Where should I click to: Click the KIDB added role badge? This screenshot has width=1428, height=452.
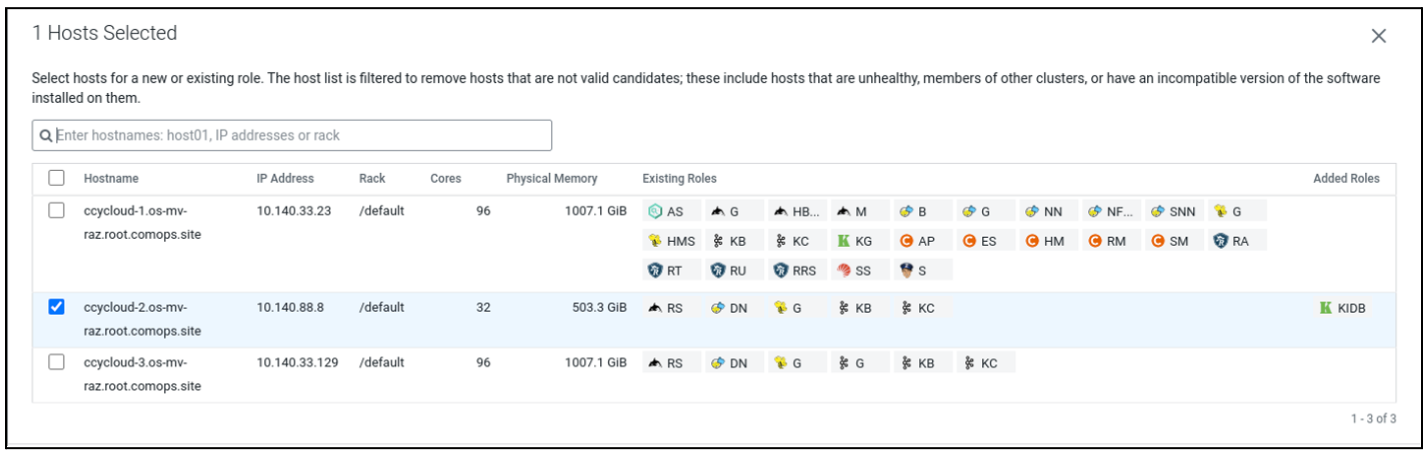(1343, 308)
